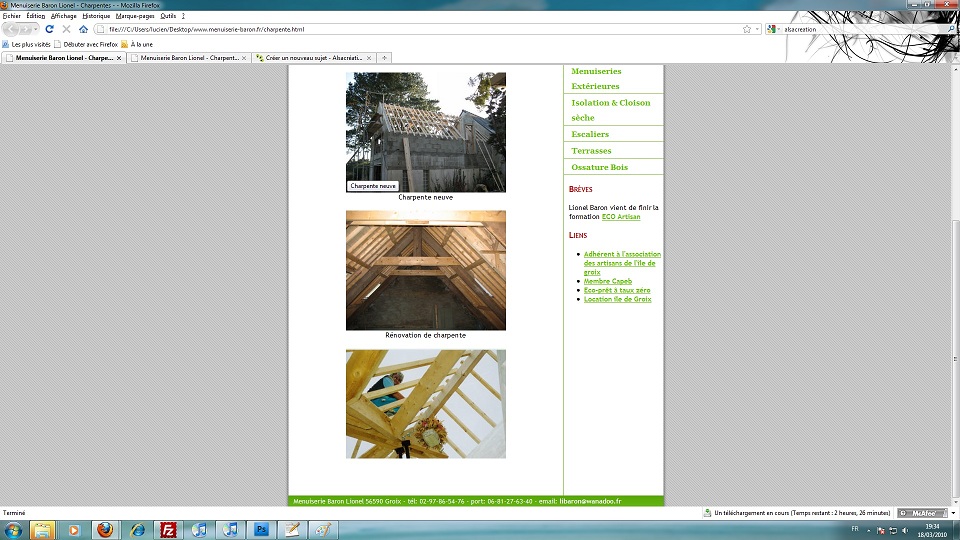Open Internet Explorer from taskbar
The width and height of the screenshot is (960, 540).
click(x=137, y=530)
